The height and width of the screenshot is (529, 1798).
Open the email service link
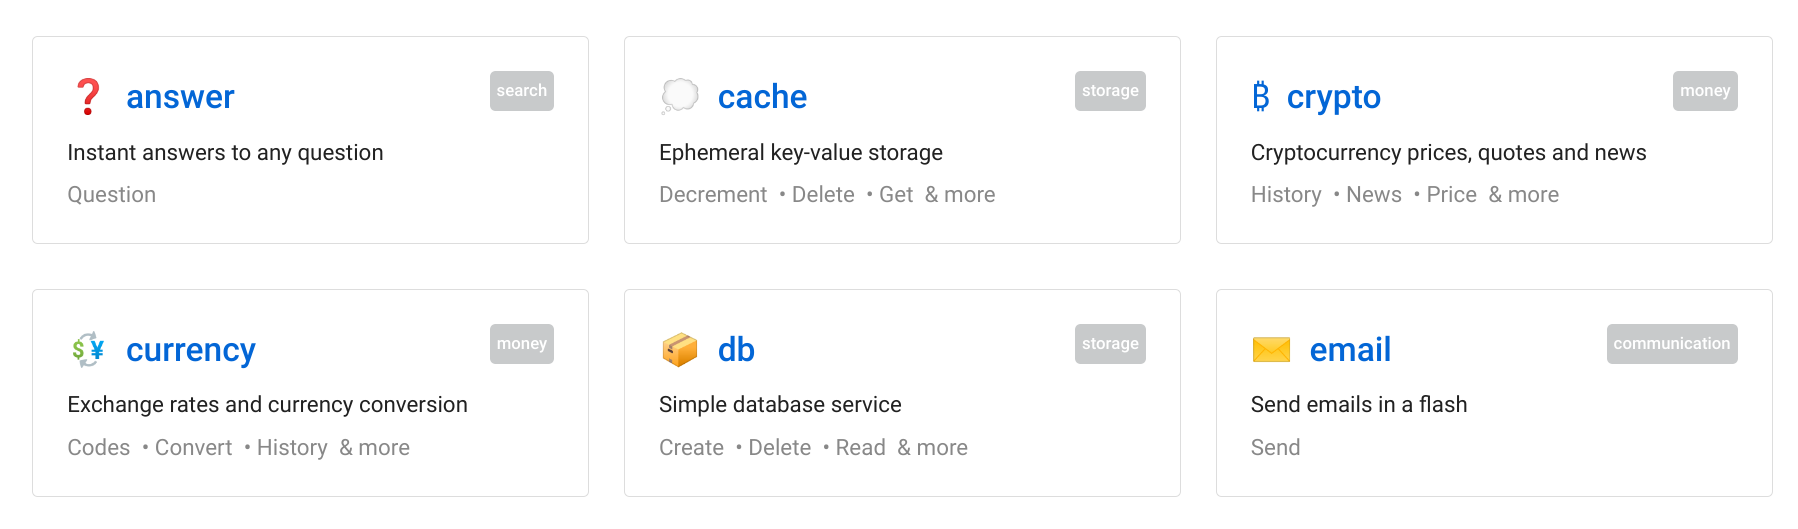click(1350, 350)
